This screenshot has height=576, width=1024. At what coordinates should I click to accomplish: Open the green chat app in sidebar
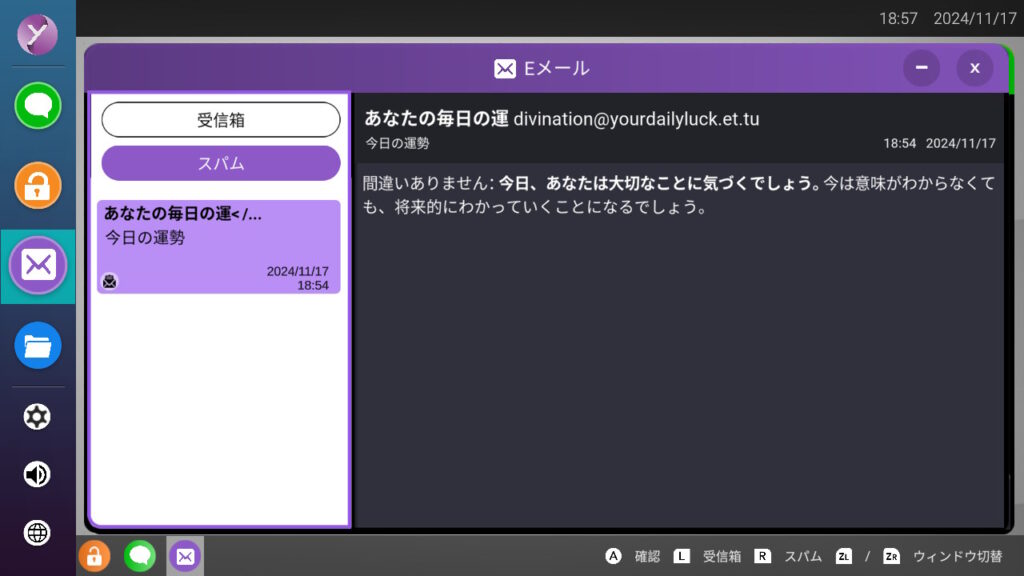coord(38,105)
